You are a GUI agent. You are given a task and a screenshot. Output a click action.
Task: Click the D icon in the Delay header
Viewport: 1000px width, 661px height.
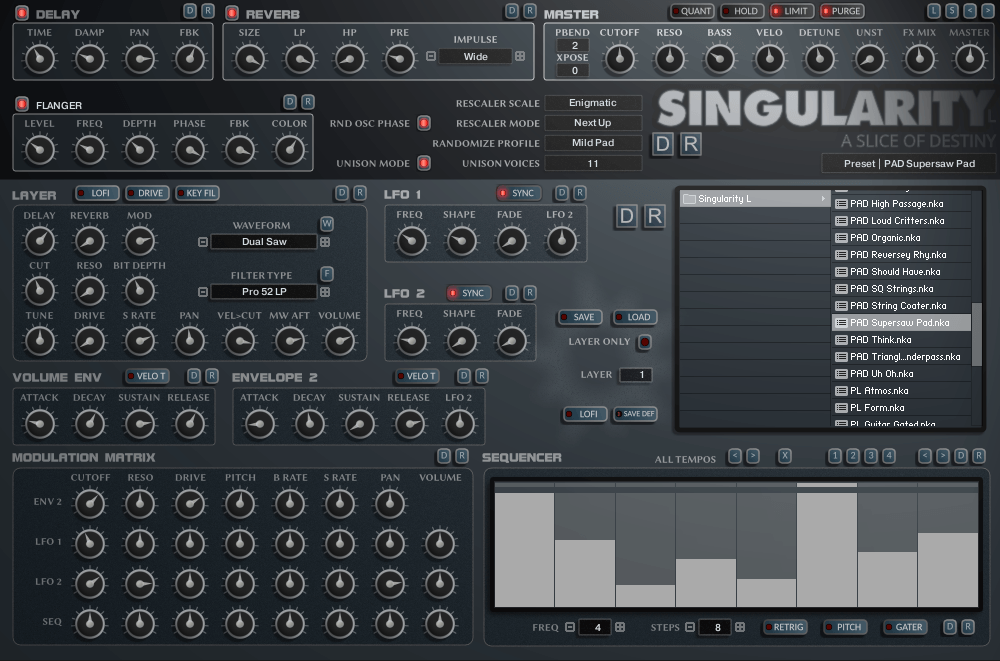pyautogui.click(x=190, y=11)
